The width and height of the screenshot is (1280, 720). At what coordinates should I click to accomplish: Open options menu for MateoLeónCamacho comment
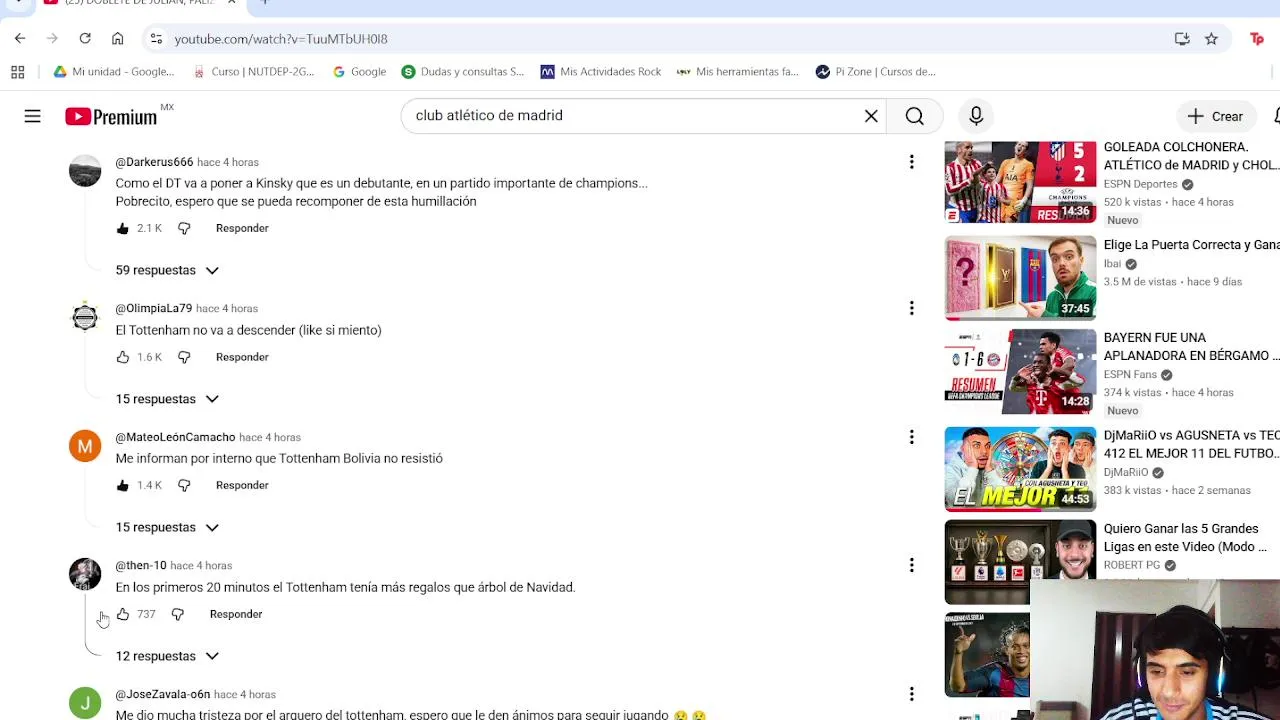click(911, 437)
